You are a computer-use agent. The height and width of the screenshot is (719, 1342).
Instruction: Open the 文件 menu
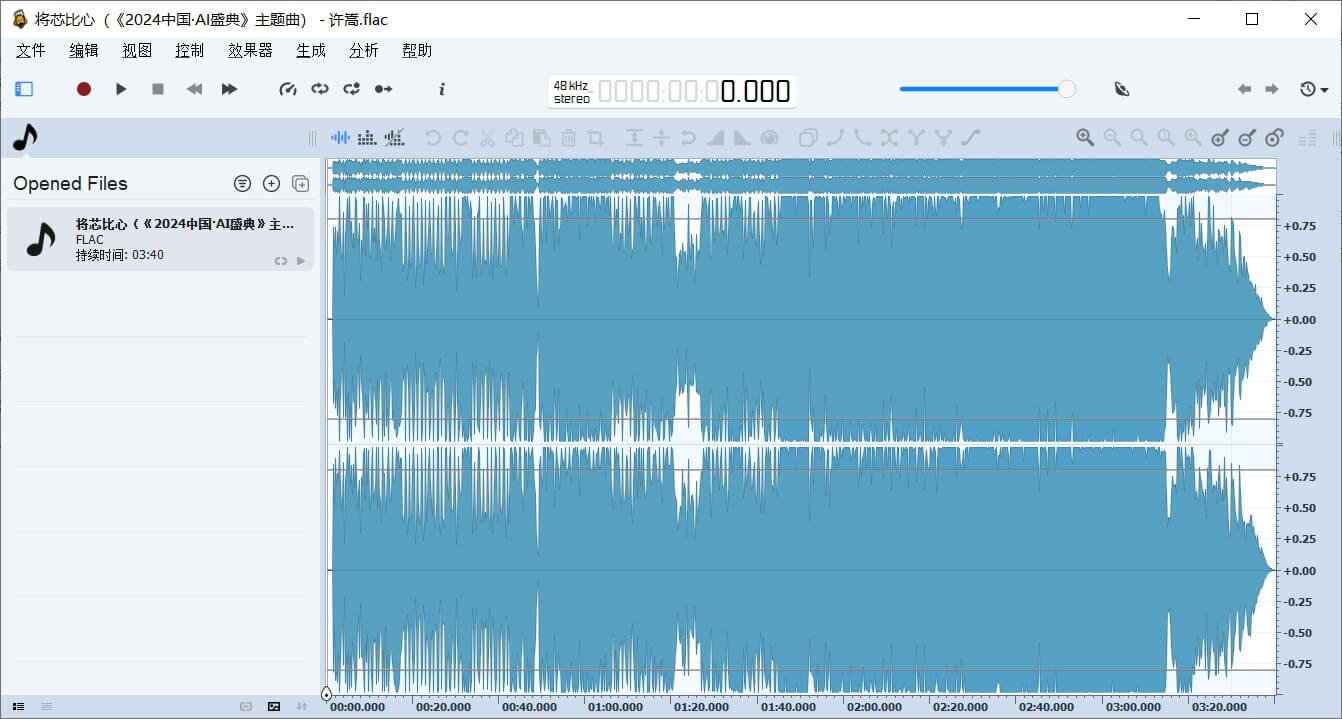(x=31, y=51)
